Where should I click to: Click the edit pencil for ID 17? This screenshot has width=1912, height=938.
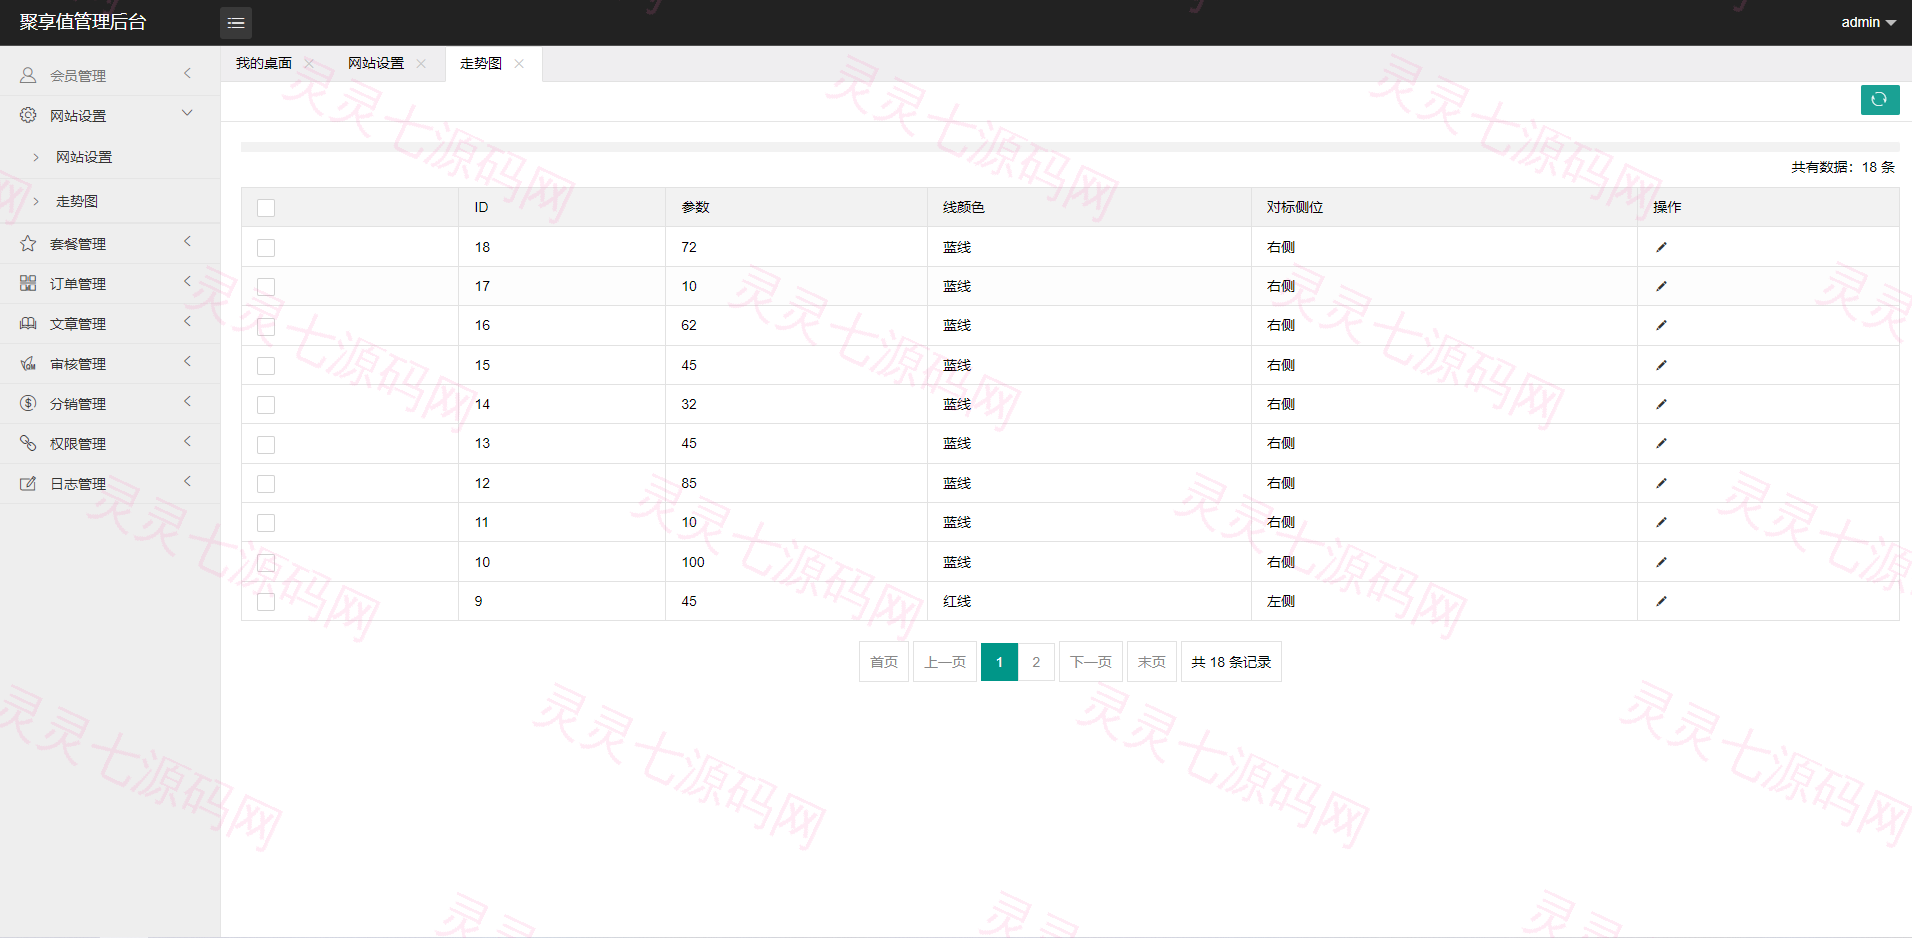(1661, 286)
